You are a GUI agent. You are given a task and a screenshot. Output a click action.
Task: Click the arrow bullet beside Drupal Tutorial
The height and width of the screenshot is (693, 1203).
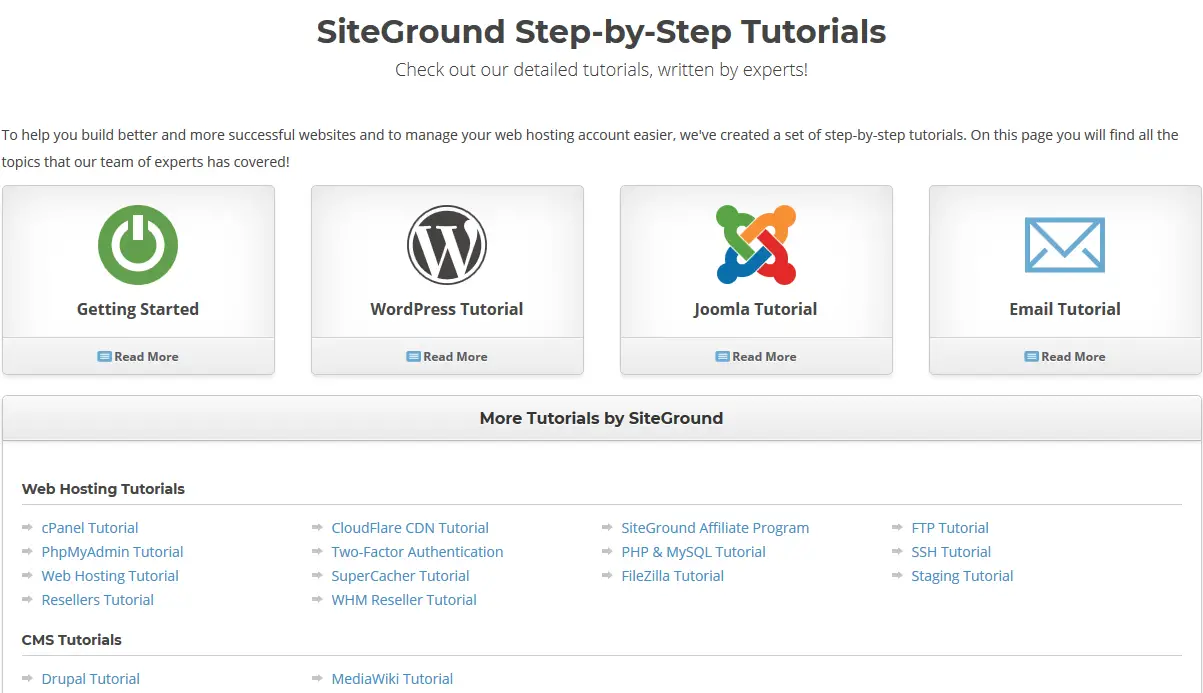(x=28, y=678)
